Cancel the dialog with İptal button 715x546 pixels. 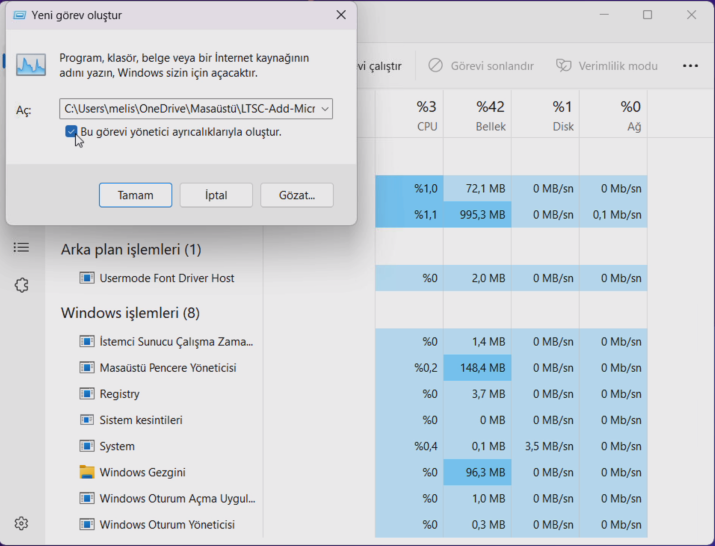[216, 195]
